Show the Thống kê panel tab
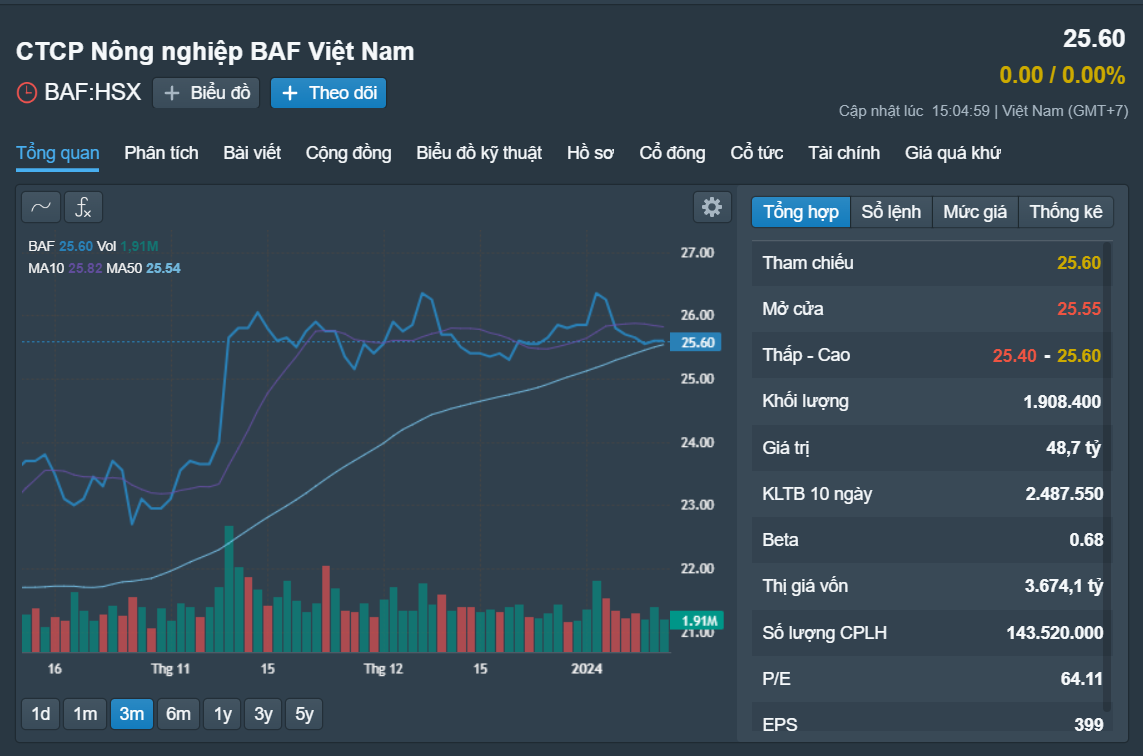Image resolution: width=1143 pixels, height=756 pixels. tap(1066, 212)
